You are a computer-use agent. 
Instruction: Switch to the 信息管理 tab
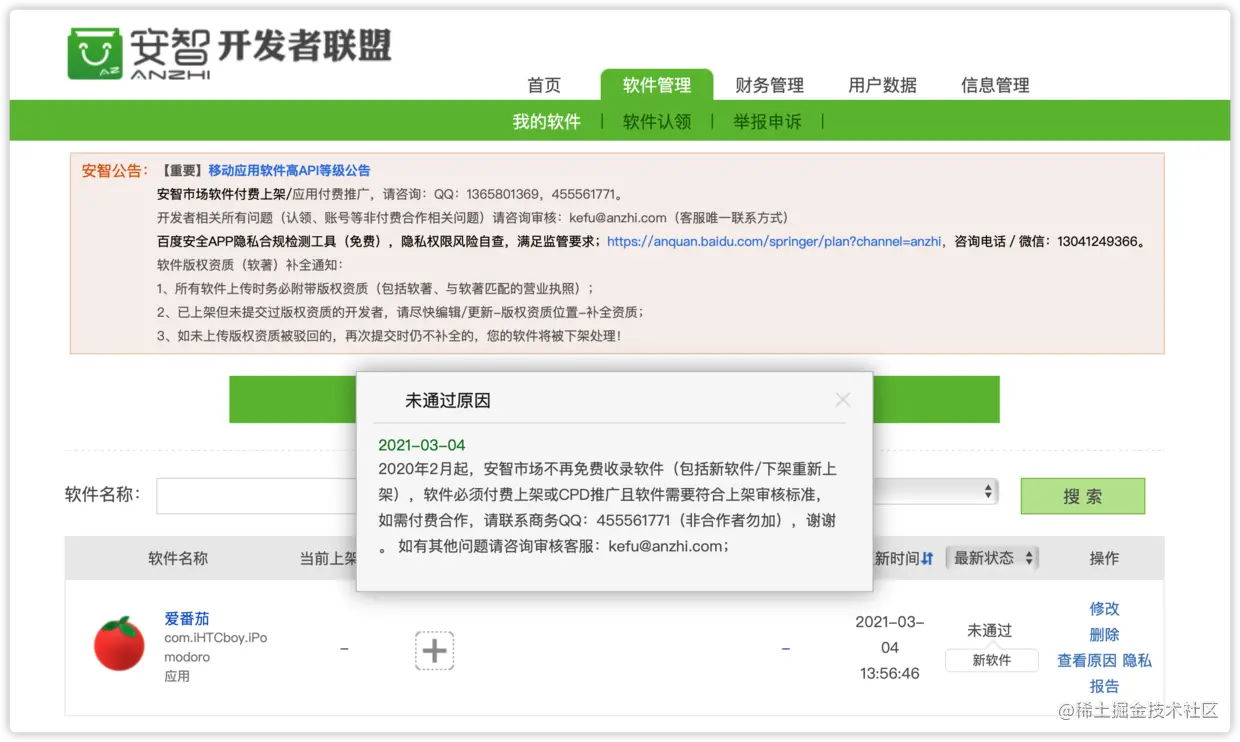click(995, 85)
